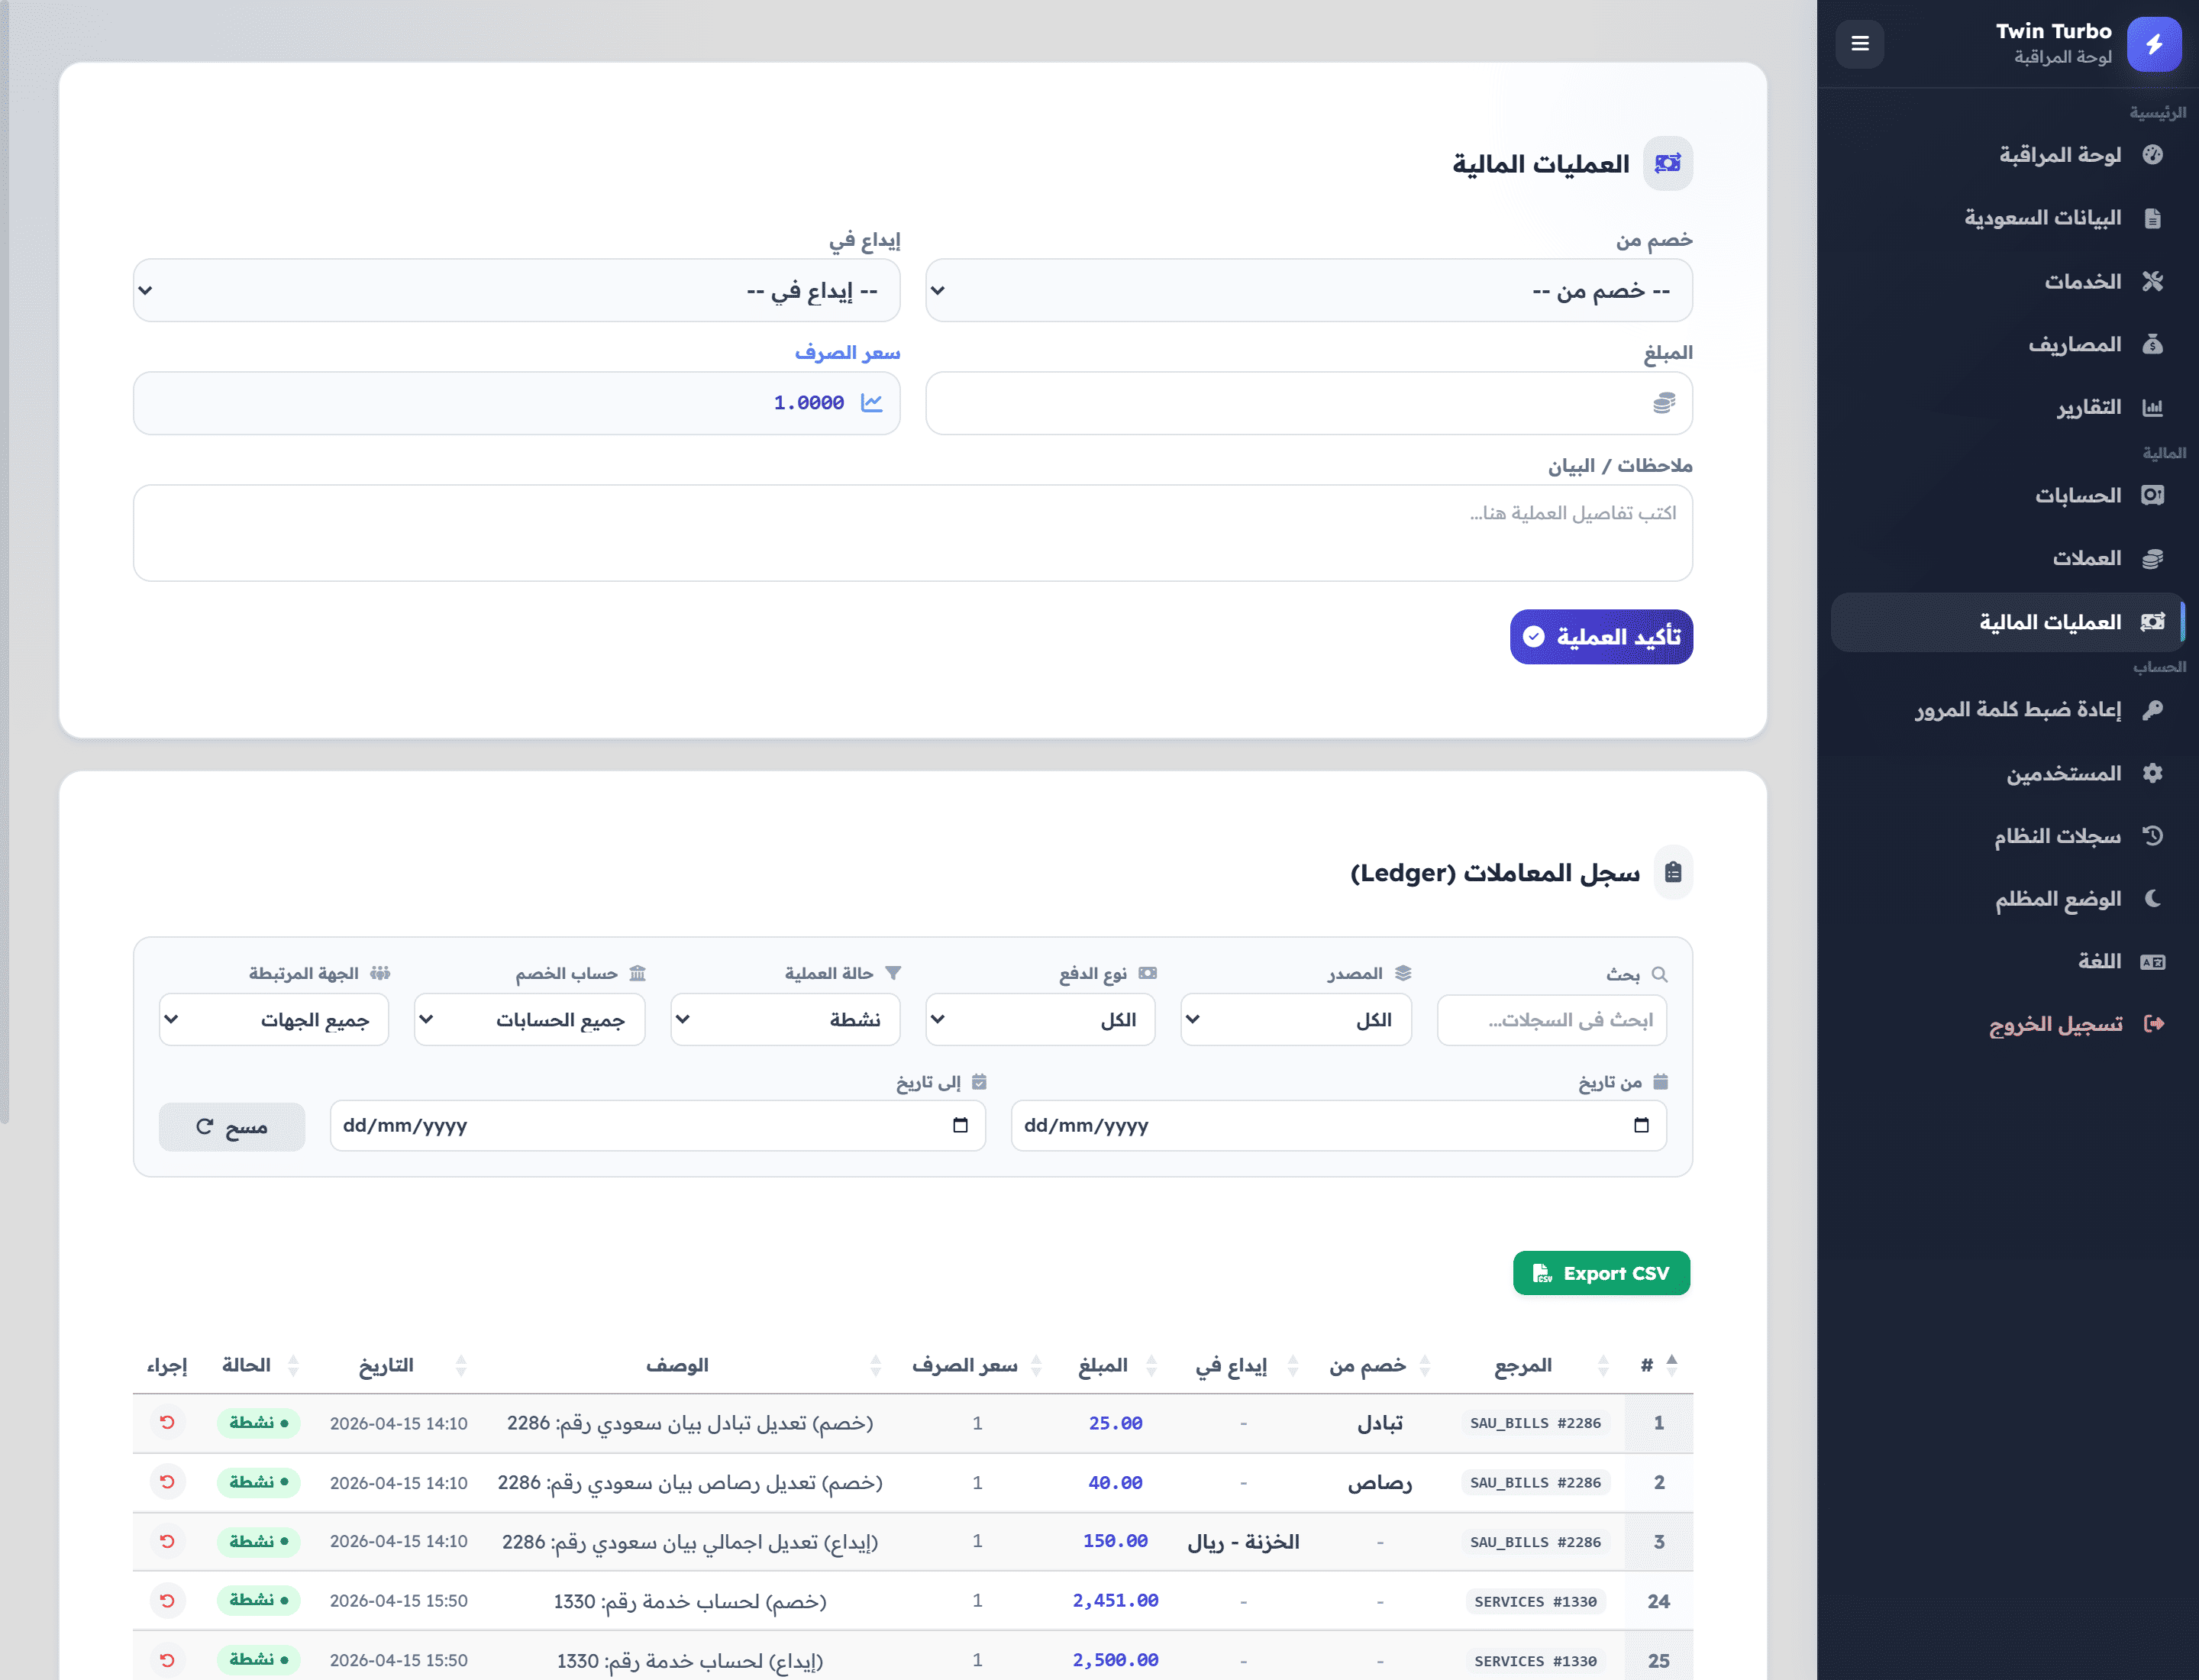Click the ledger search field ابحث في السجلات
The width and height of the screenshot is (2199, 1680).
(1552, 1020)
